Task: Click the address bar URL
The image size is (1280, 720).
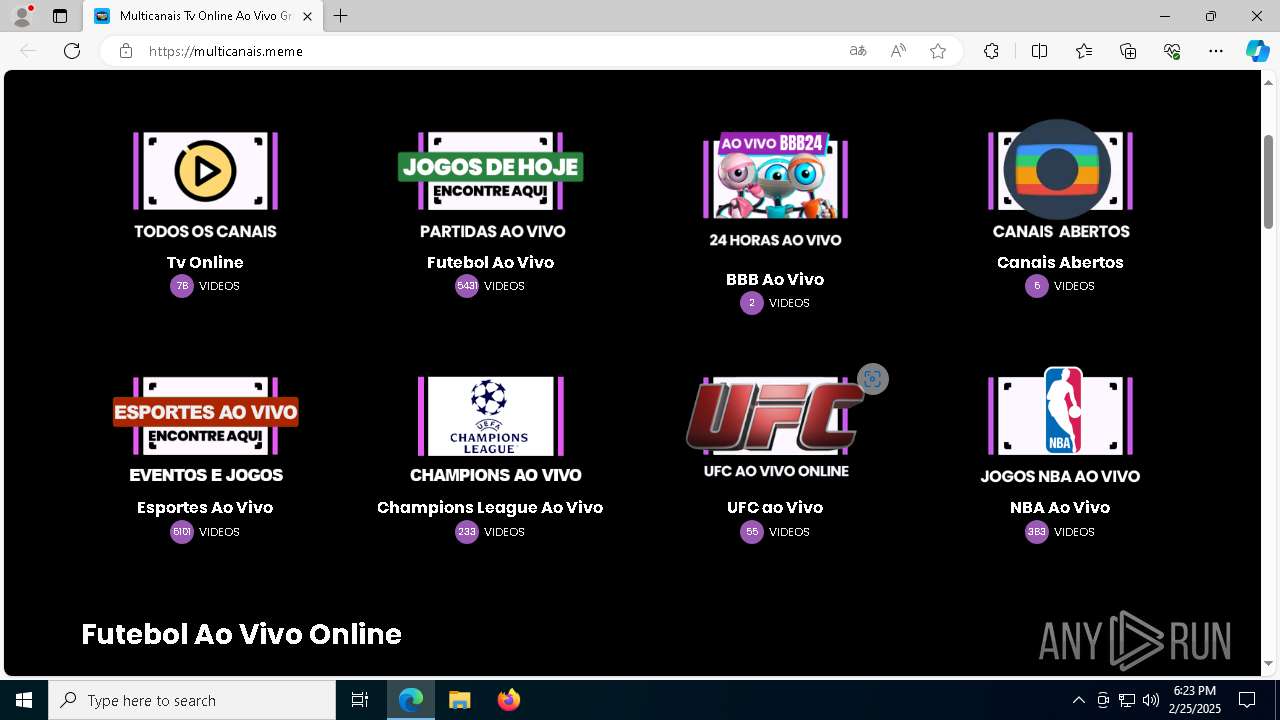Action: tap(226, 51)
